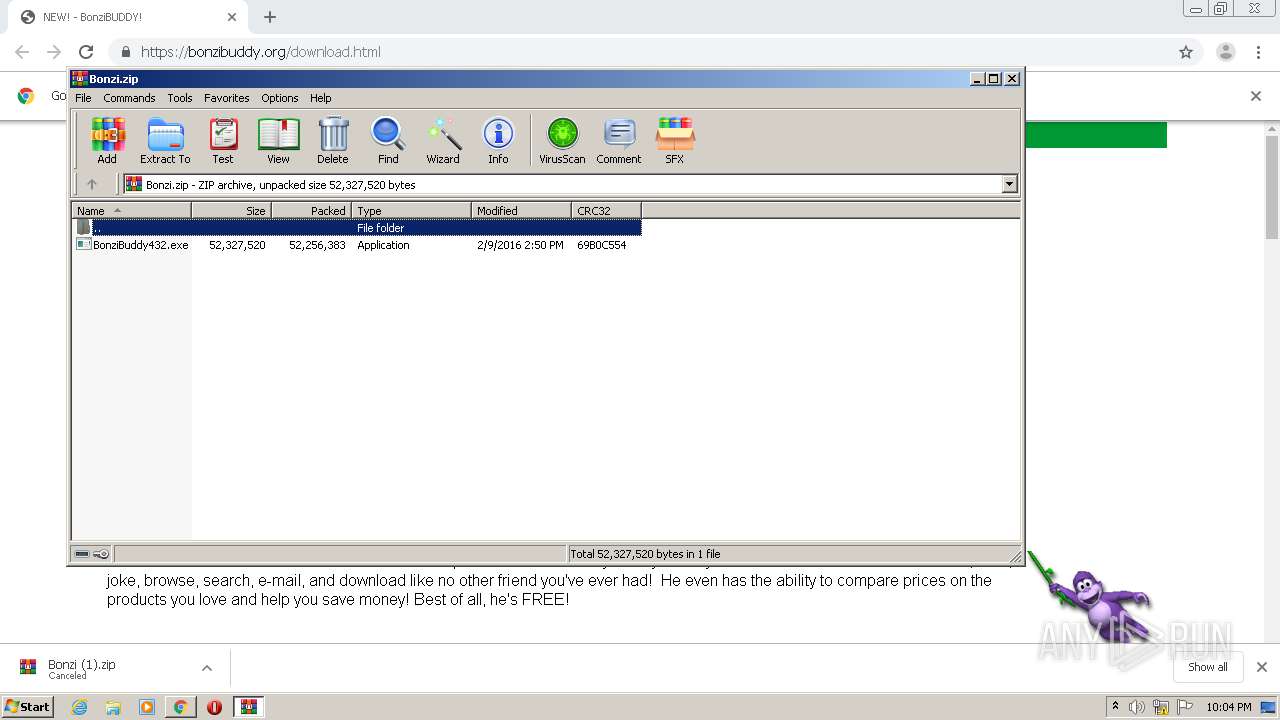1280x720 pixels.
Task: Show archive Info
Action: coord(498,140)
